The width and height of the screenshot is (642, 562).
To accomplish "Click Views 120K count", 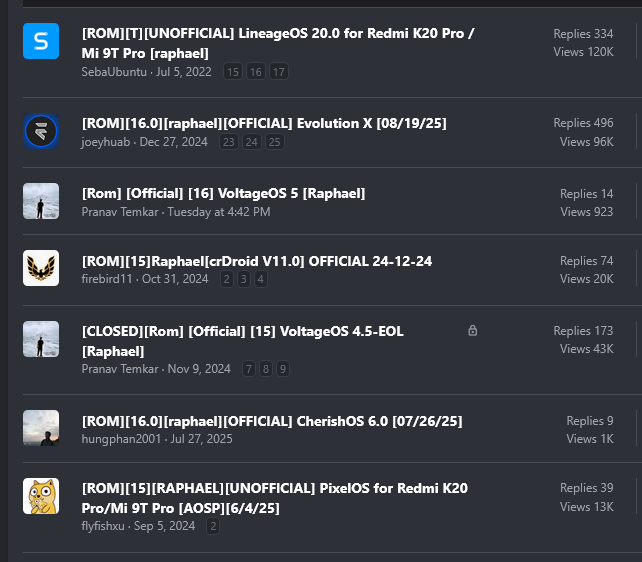I will click(x=583, y=52).
